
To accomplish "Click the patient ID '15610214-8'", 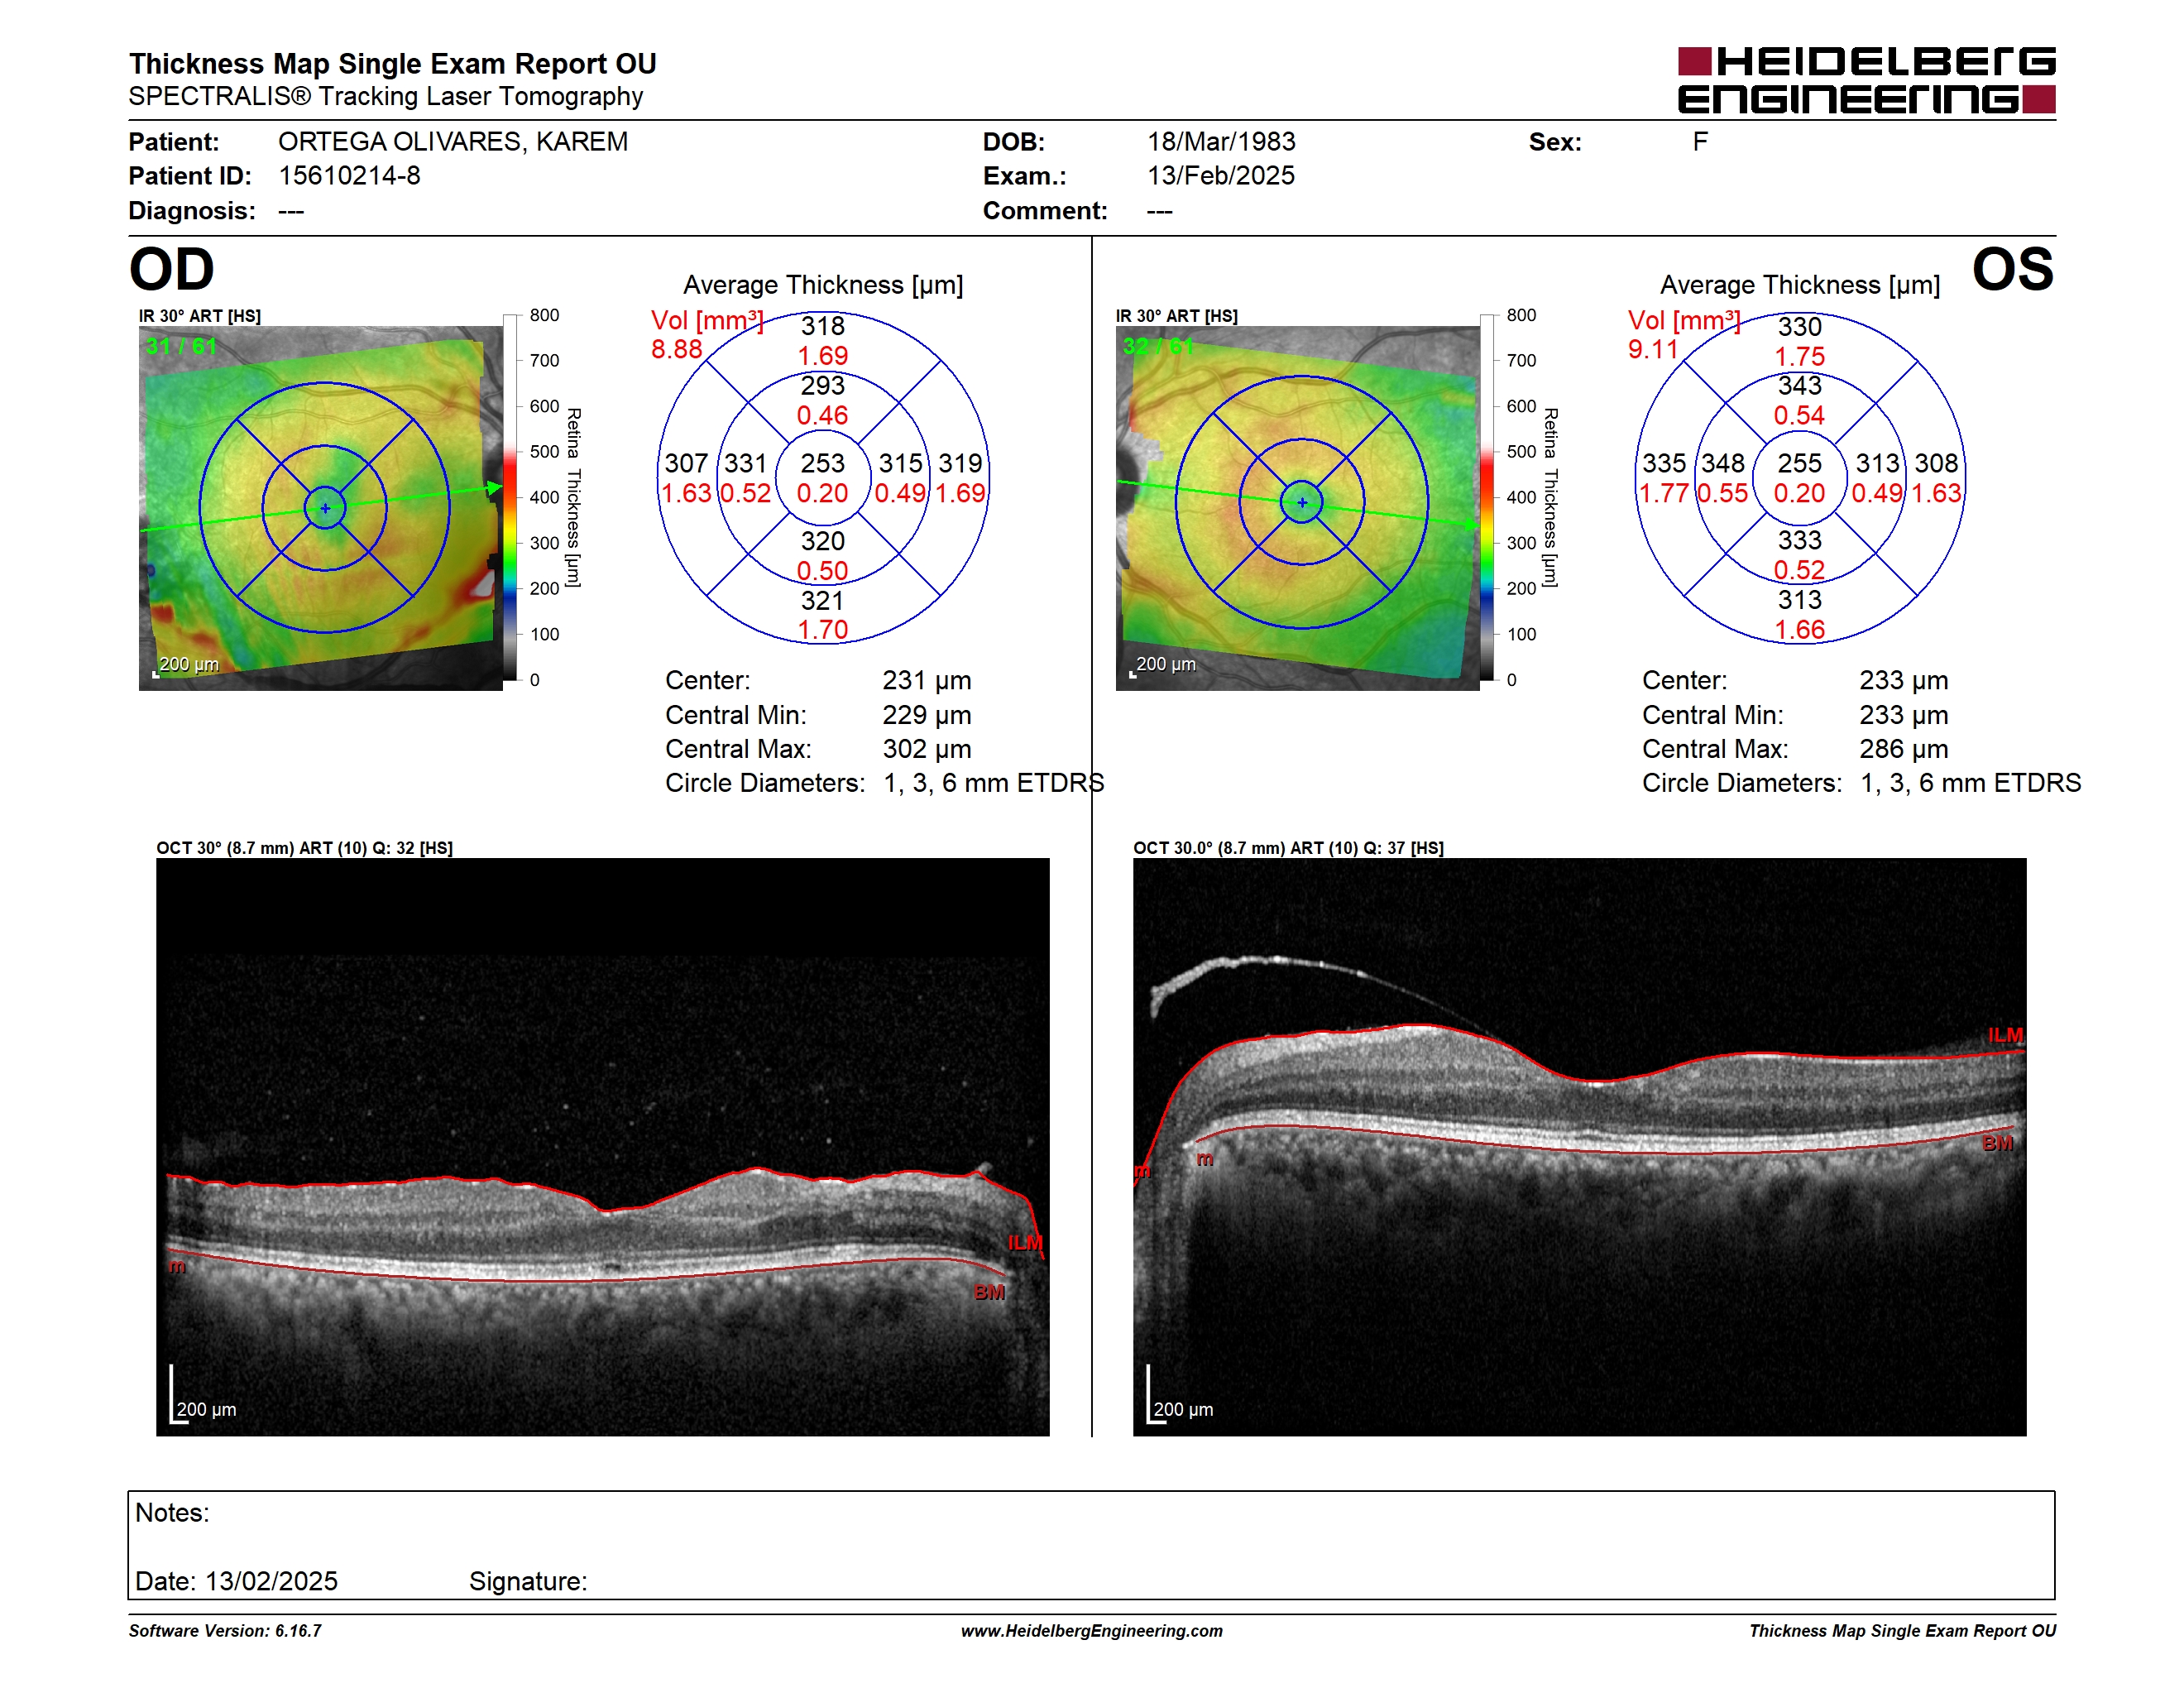I will click(x=349, y=176).
